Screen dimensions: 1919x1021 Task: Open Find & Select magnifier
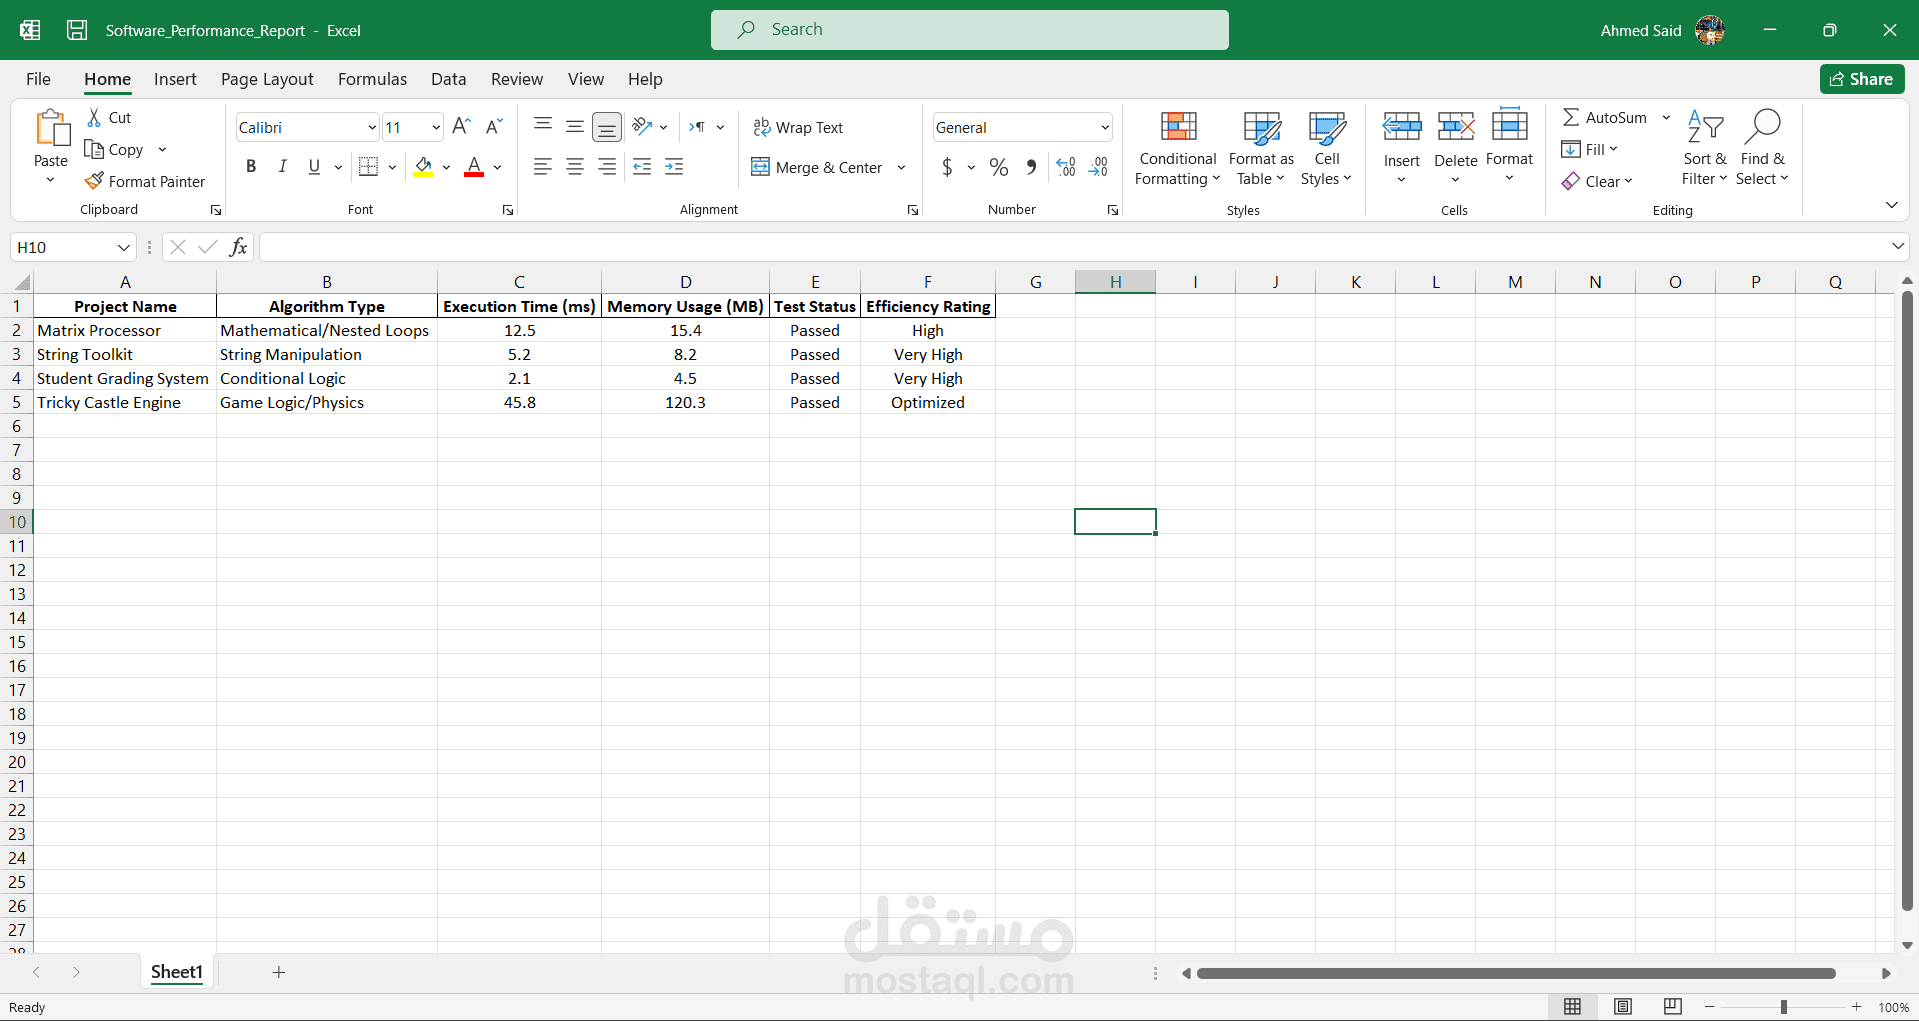tap(1762, 148)
